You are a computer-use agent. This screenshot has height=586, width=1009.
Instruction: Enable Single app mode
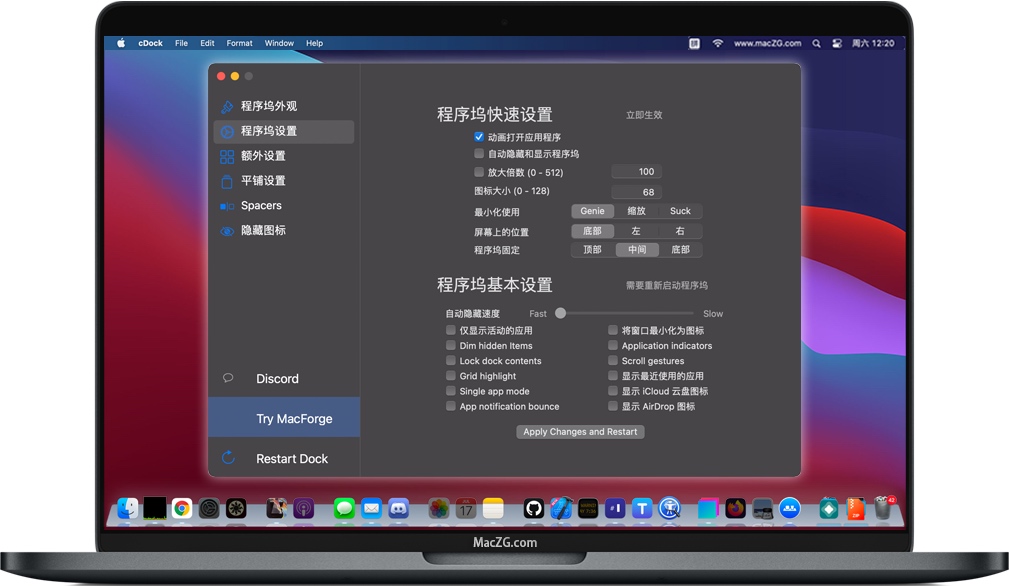450,391
